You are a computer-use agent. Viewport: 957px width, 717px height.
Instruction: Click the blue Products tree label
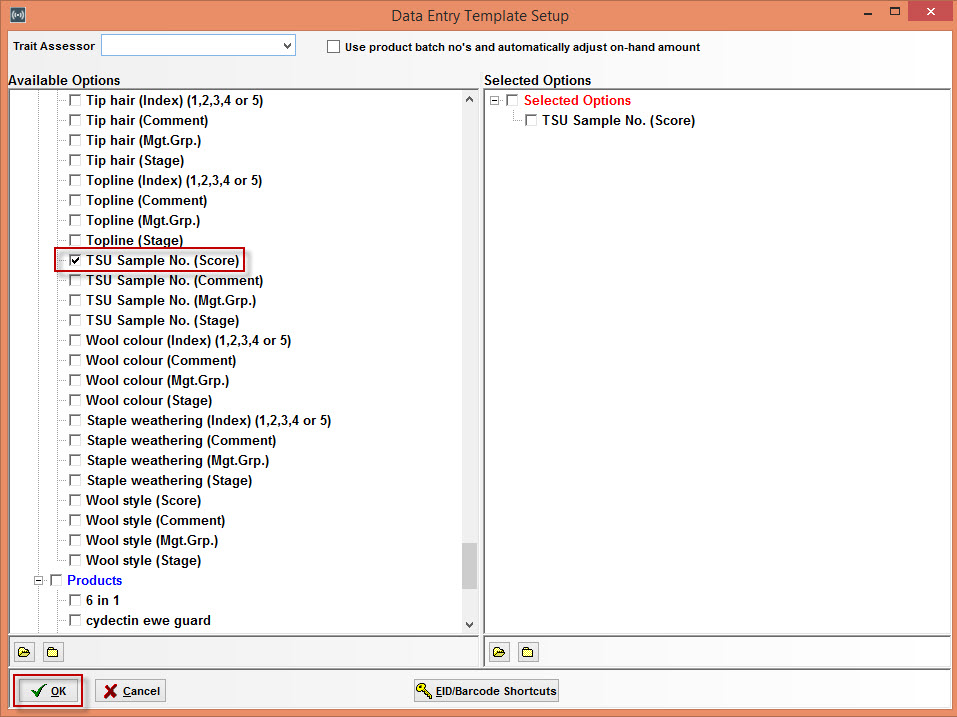tap(95, 580)
